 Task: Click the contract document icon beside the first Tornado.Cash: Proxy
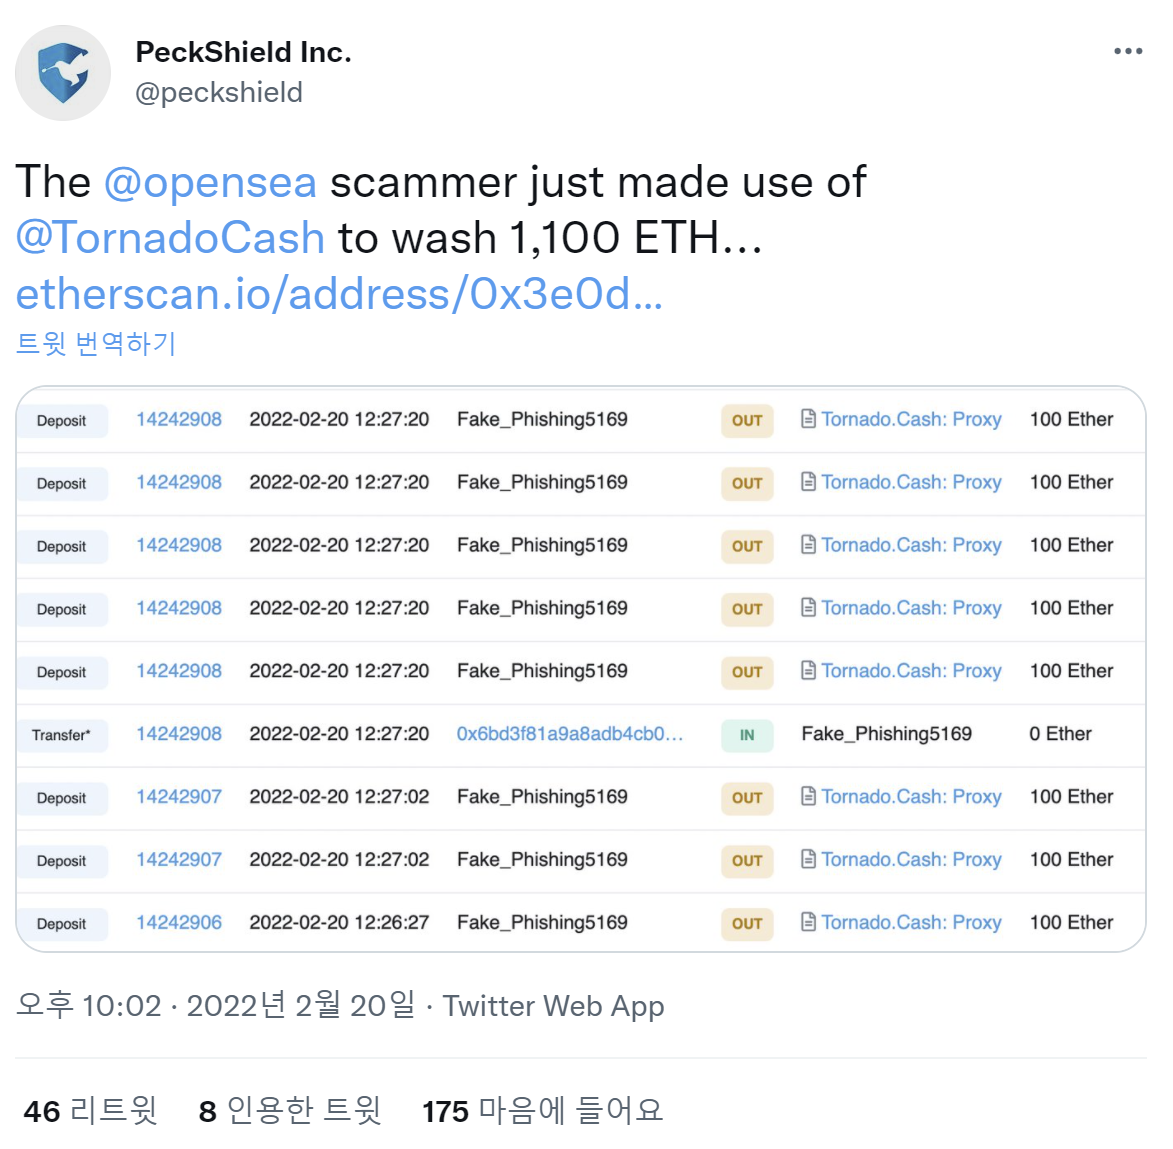808,419
